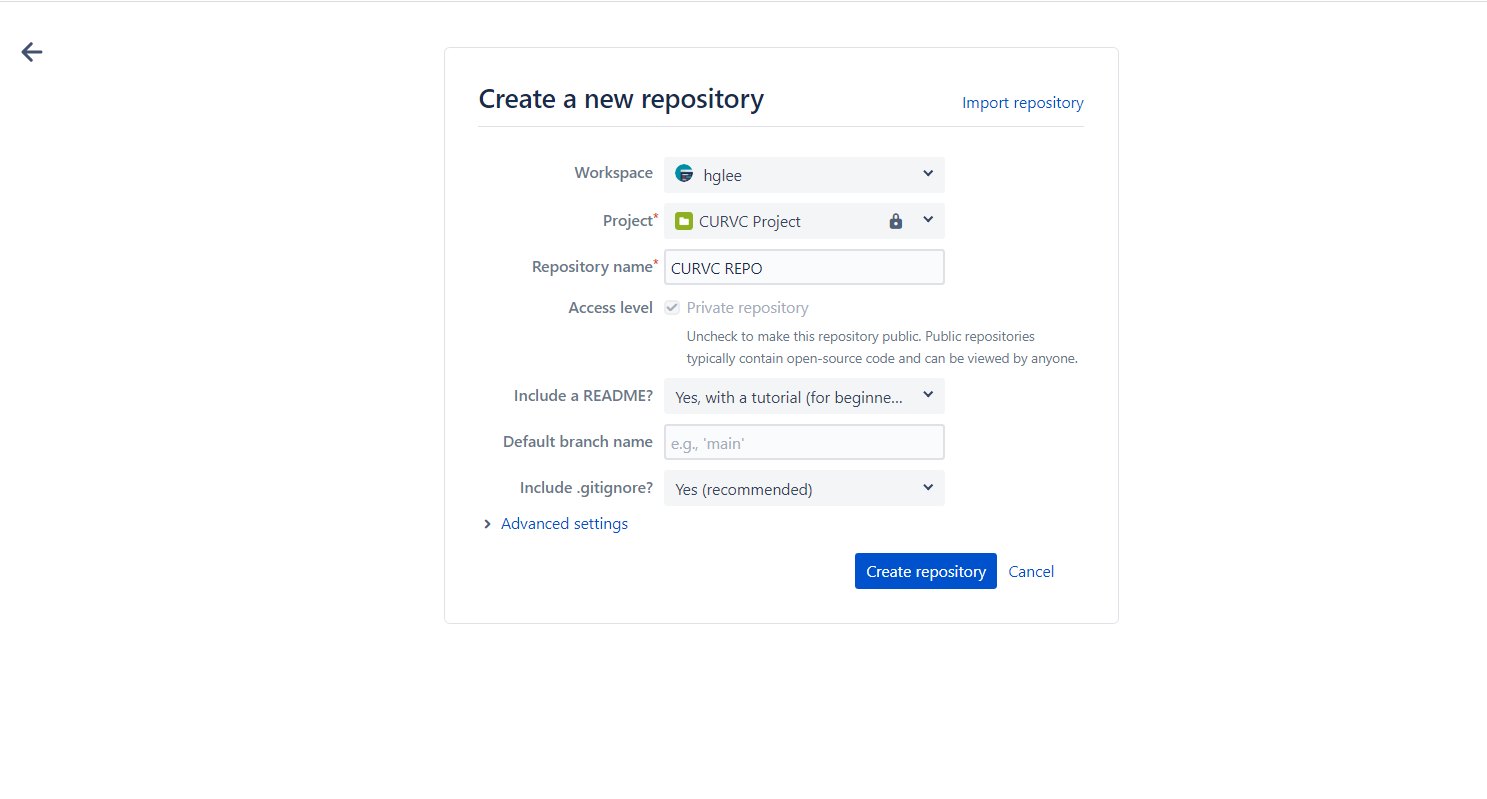The height and width of the screenshot is (799, 1487).
Task: Open the Project CURVC Project dropdown
Action: (804, 221)
